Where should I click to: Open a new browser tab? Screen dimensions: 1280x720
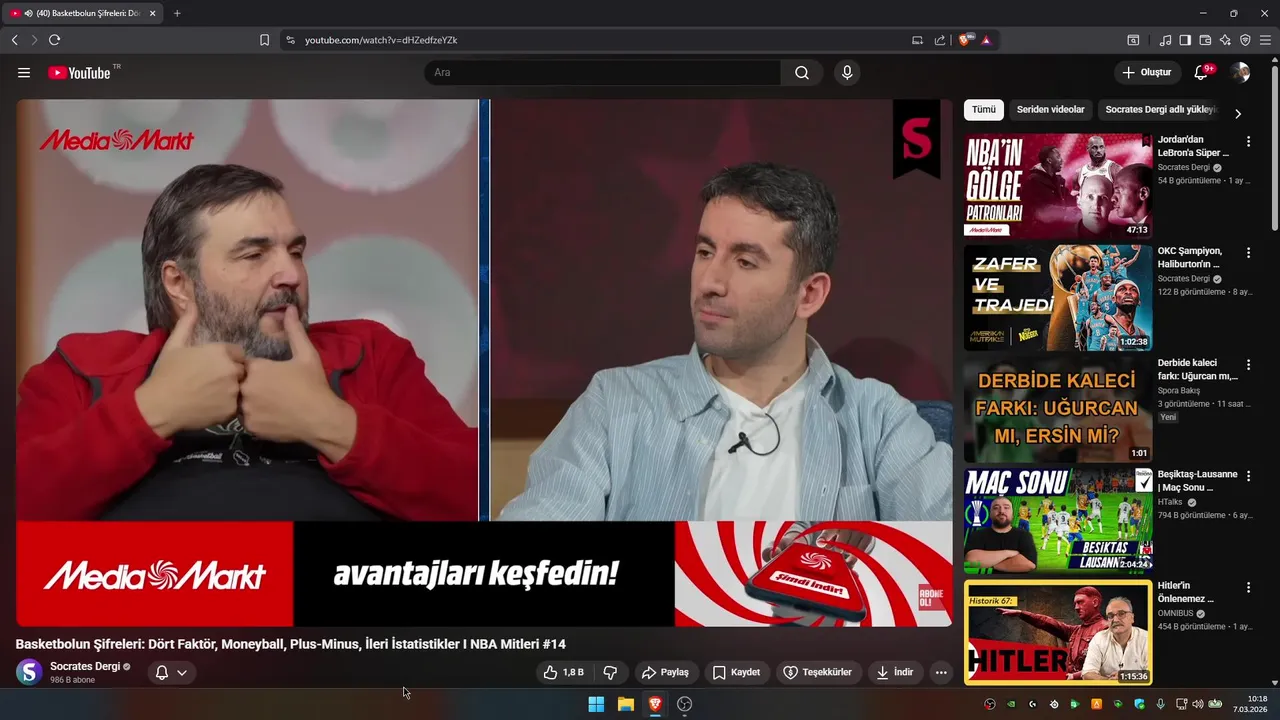pyautogui.click(x=177, y=13)
